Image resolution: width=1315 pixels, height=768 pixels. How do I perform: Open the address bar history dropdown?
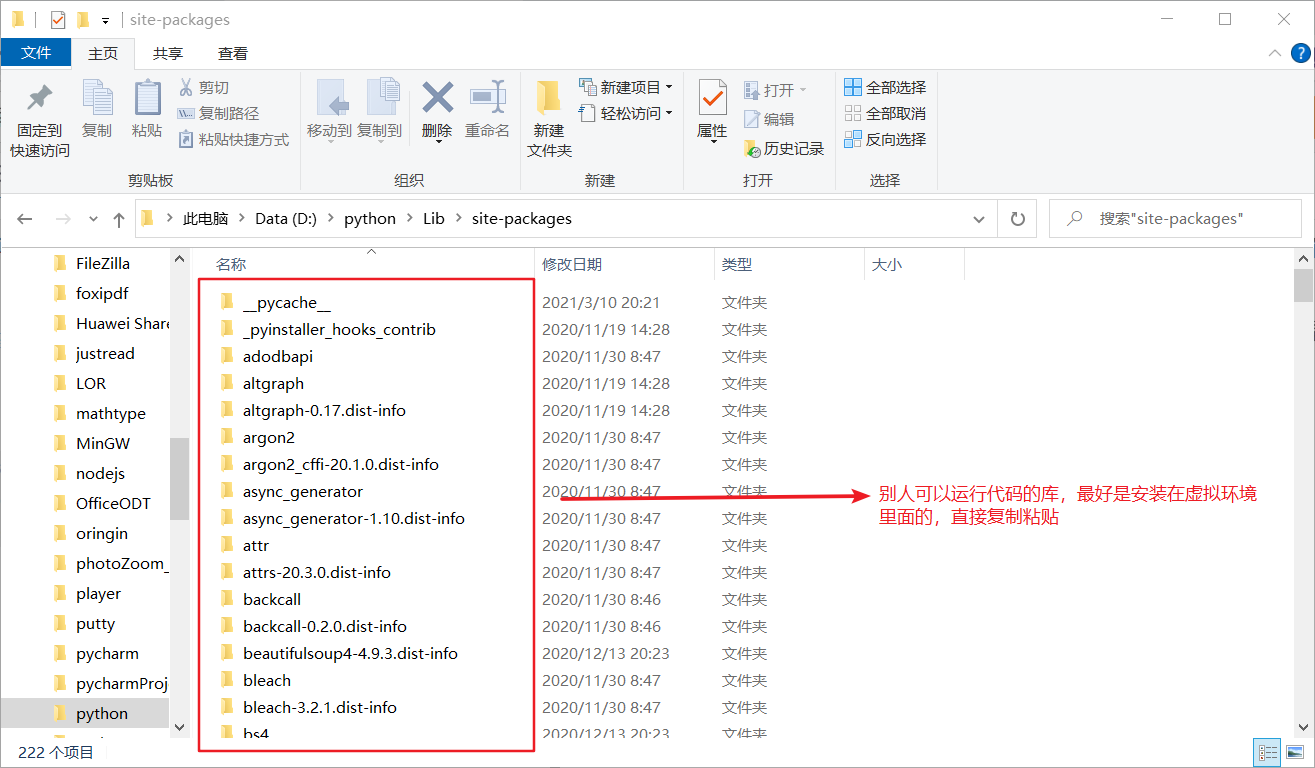click(x=978, y=218)
